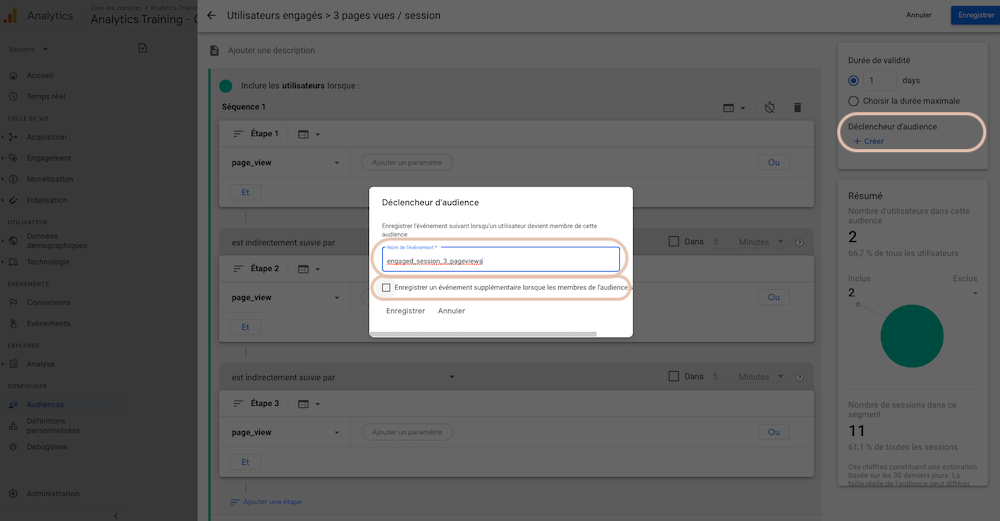The width and height of the screenshot is (1000, 521).
Task: Open Audiences in the sidebar
Action: [x=45, y=404]
